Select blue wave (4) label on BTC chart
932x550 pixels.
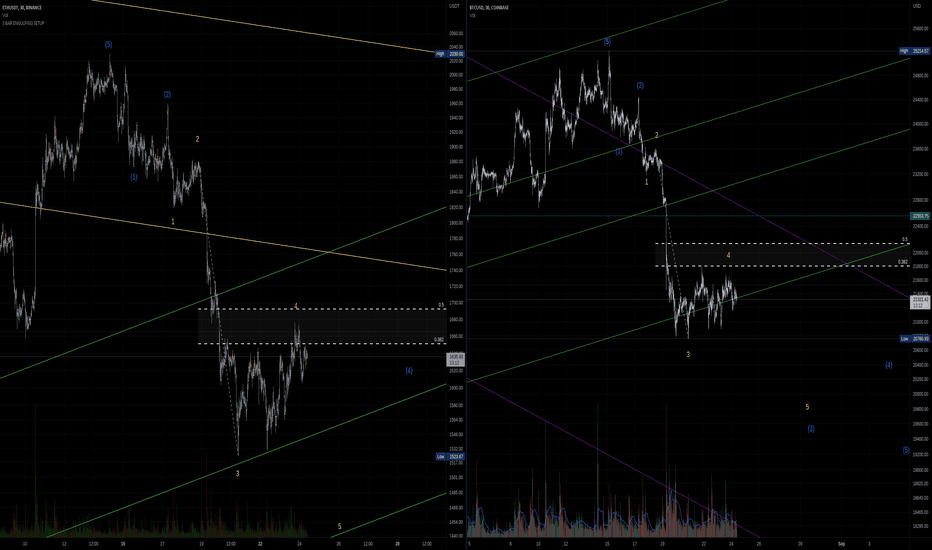889,365
